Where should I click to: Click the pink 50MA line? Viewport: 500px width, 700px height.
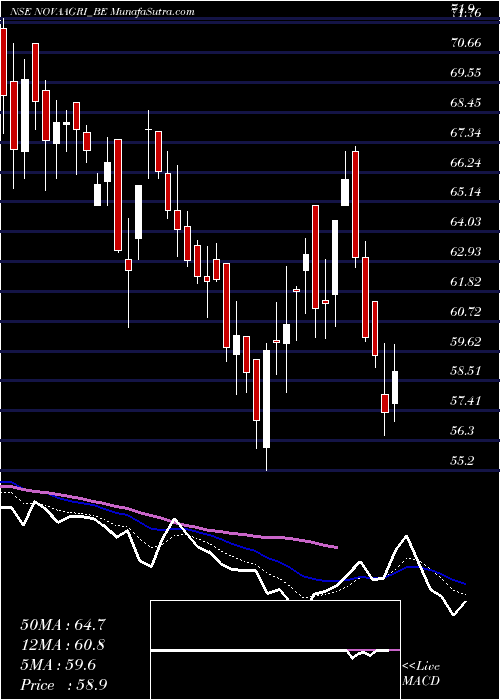170,518
